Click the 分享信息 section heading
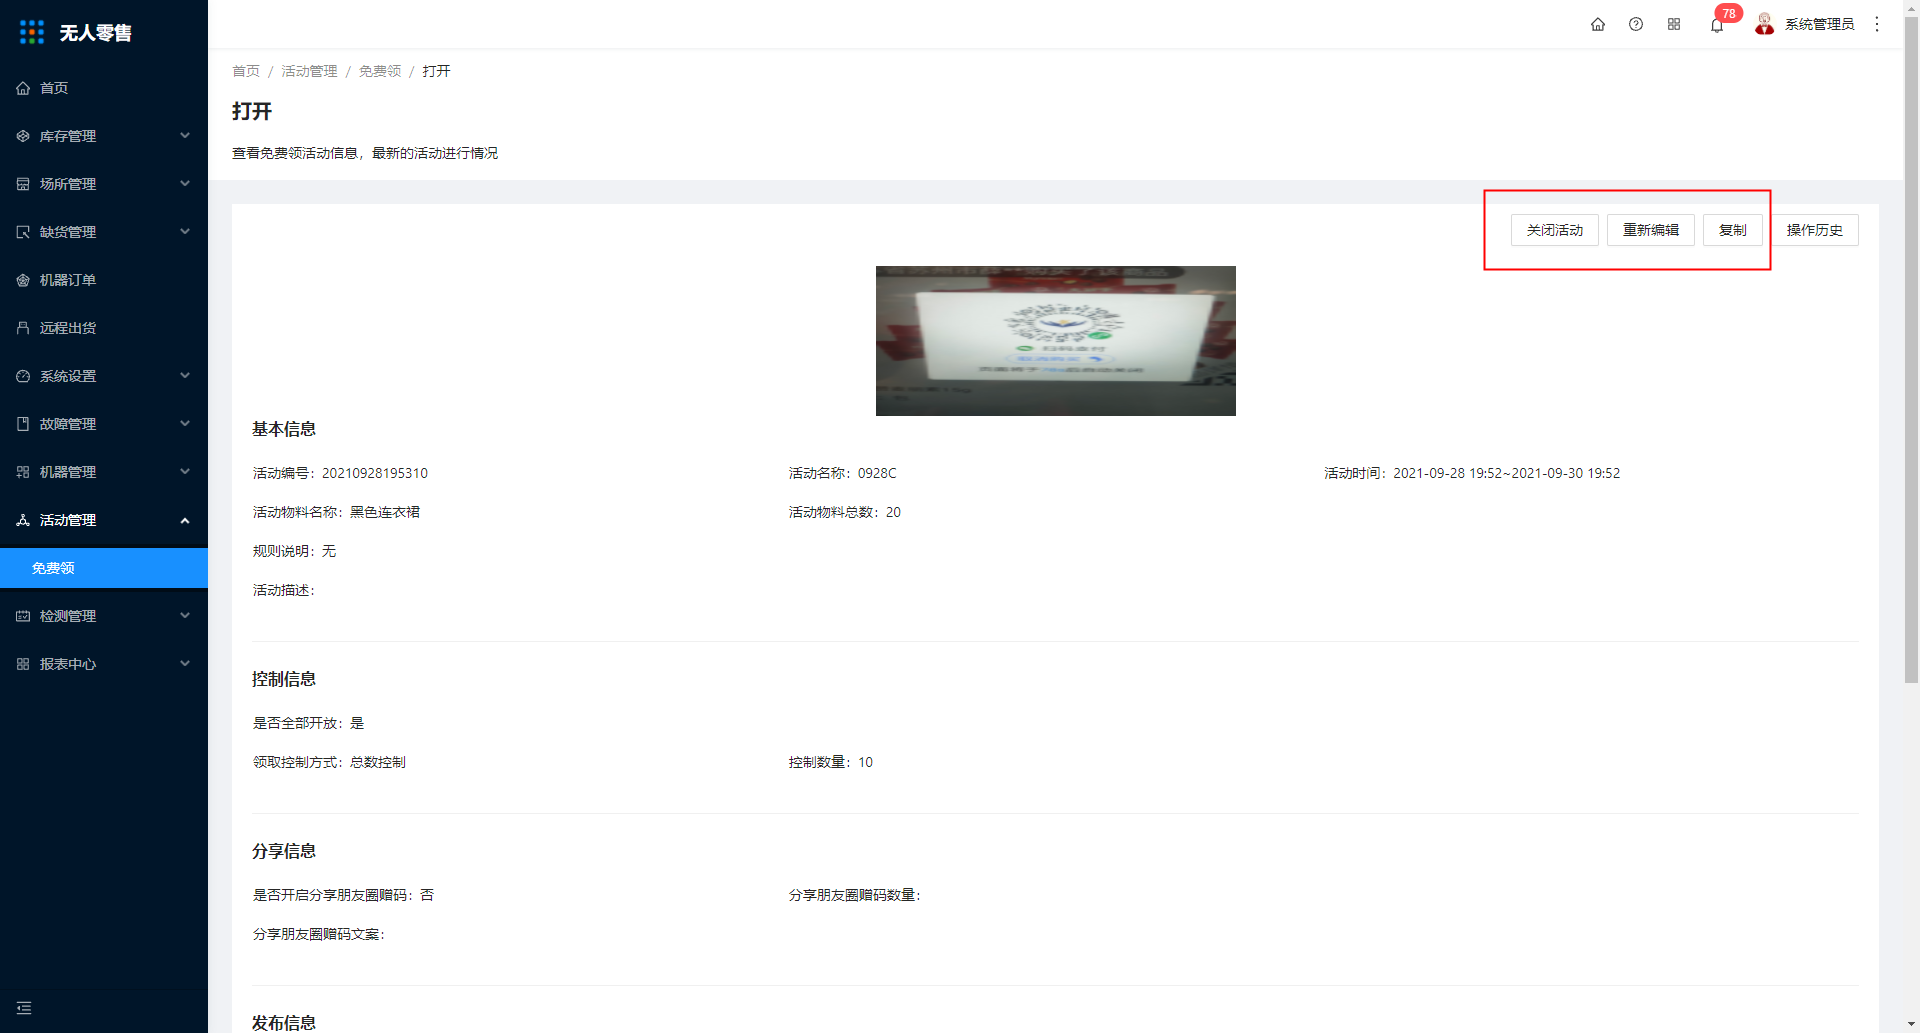 284,851
